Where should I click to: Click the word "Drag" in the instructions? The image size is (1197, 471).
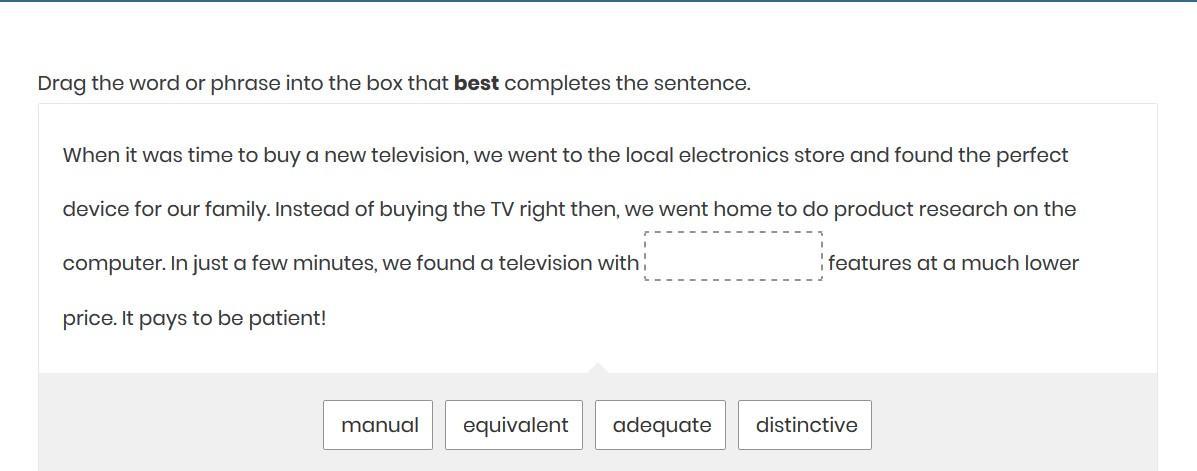[x=62, y=84]
